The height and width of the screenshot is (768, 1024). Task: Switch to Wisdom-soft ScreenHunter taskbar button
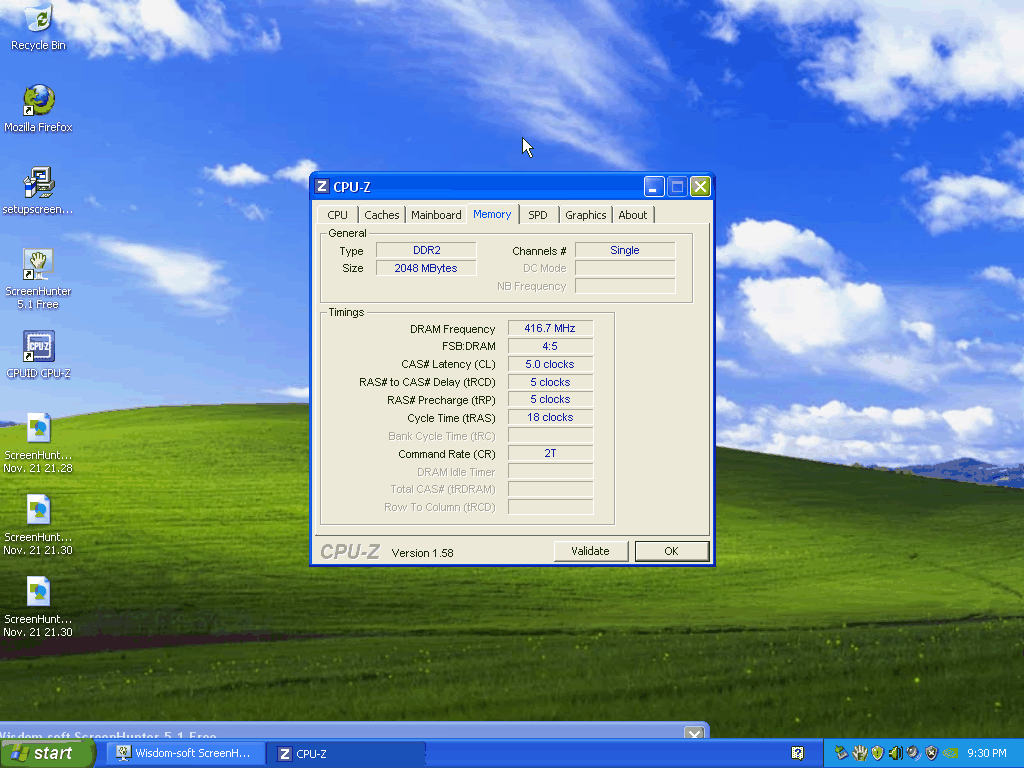click(186, 754)
